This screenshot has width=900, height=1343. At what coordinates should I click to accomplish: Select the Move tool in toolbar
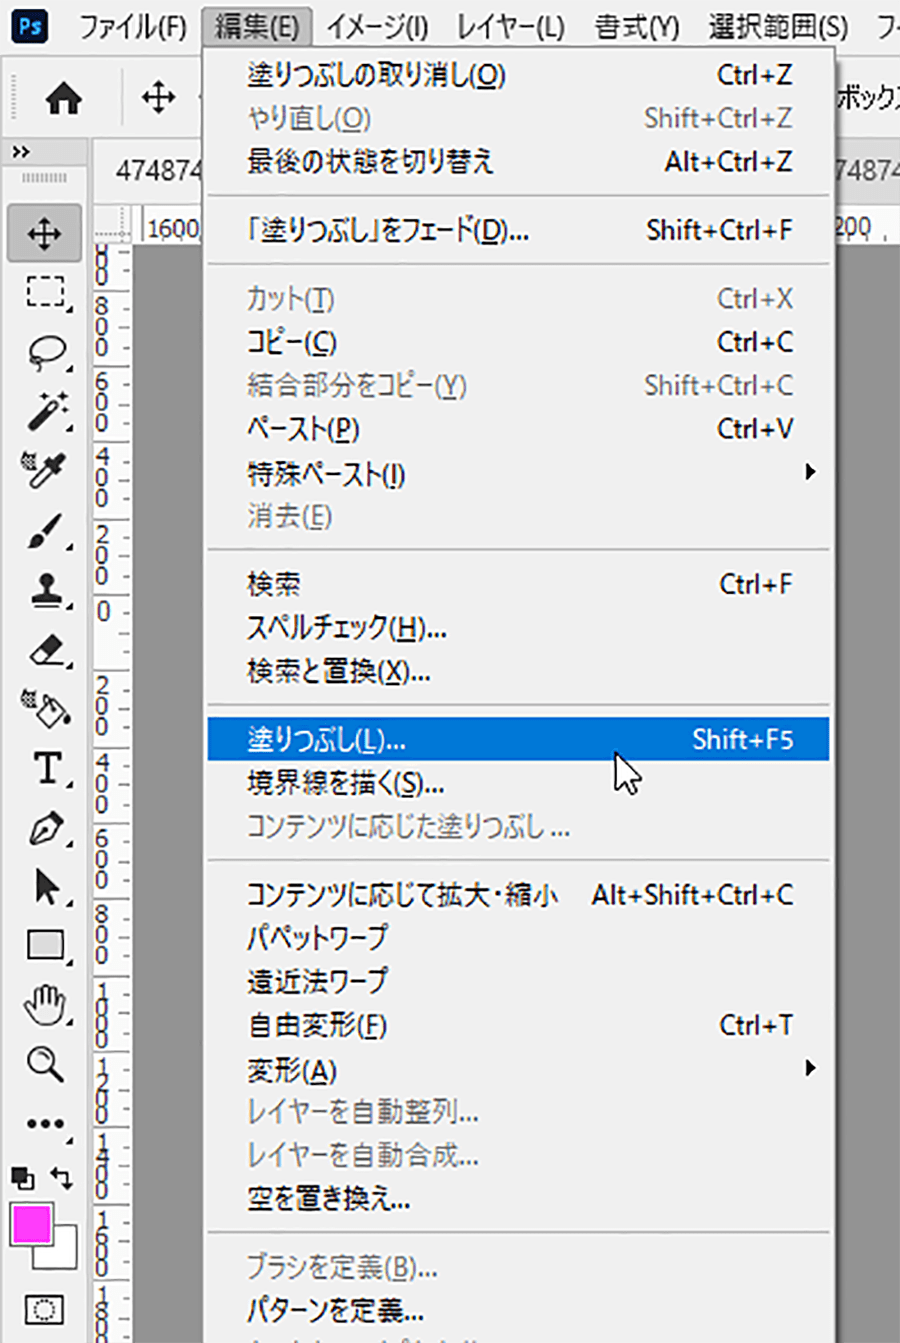(x=44, y=234)
